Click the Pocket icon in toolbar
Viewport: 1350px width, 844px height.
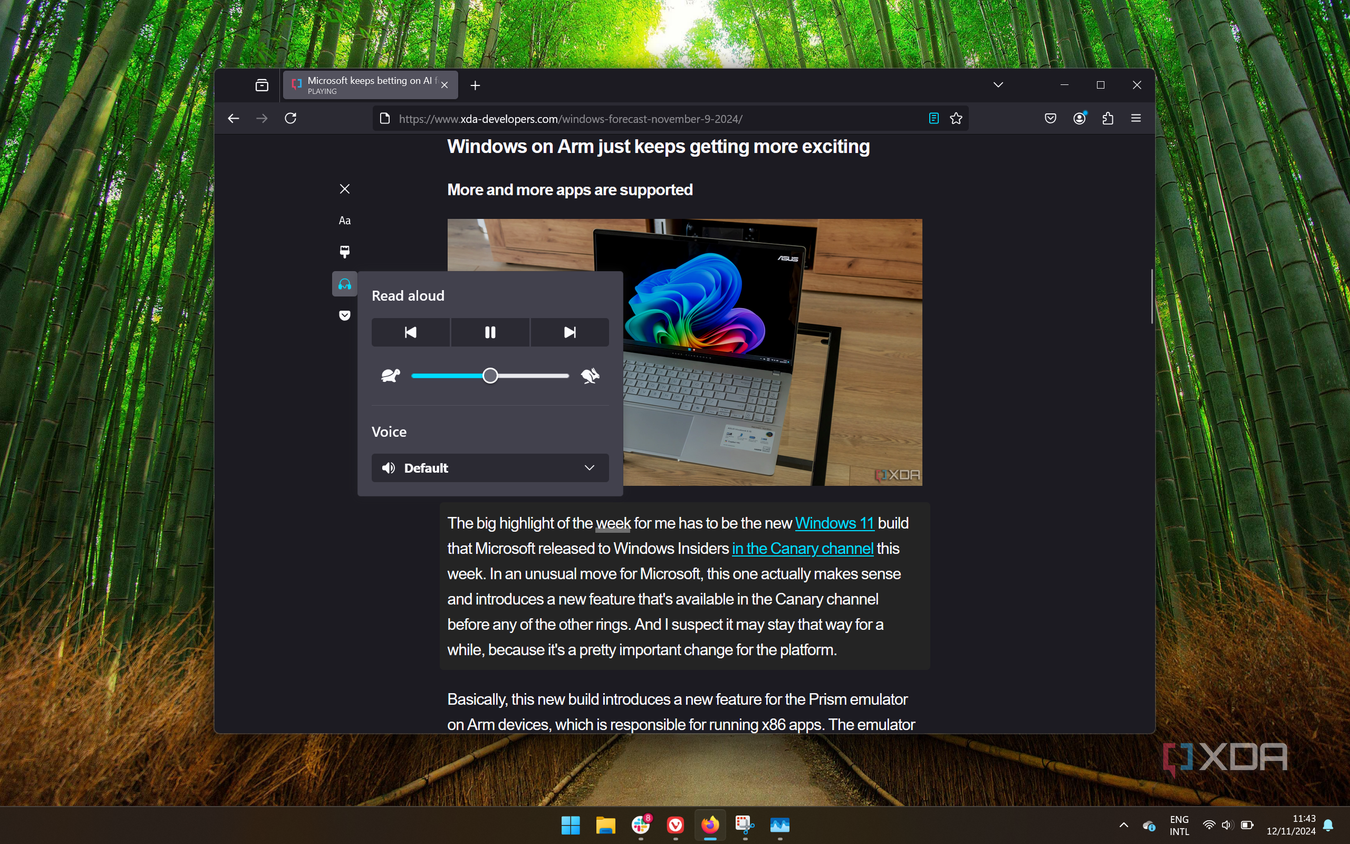coord(1050,118)
